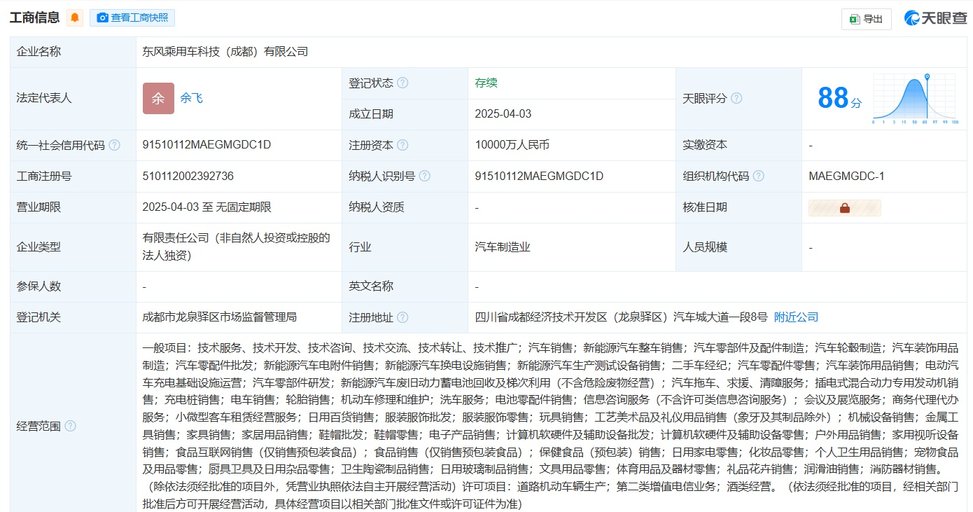The image size is (973, 512).
Task: Select 纳税人识别号 value 91510112MAEGMGDC1D
Action: tap(539, 176)
